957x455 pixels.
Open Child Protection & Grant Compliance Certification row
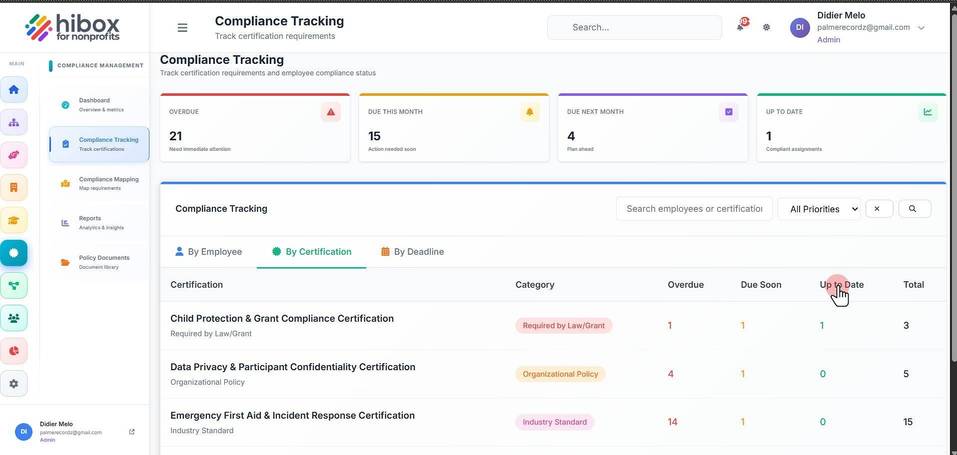pyautogui.click(x=553, y=326)
